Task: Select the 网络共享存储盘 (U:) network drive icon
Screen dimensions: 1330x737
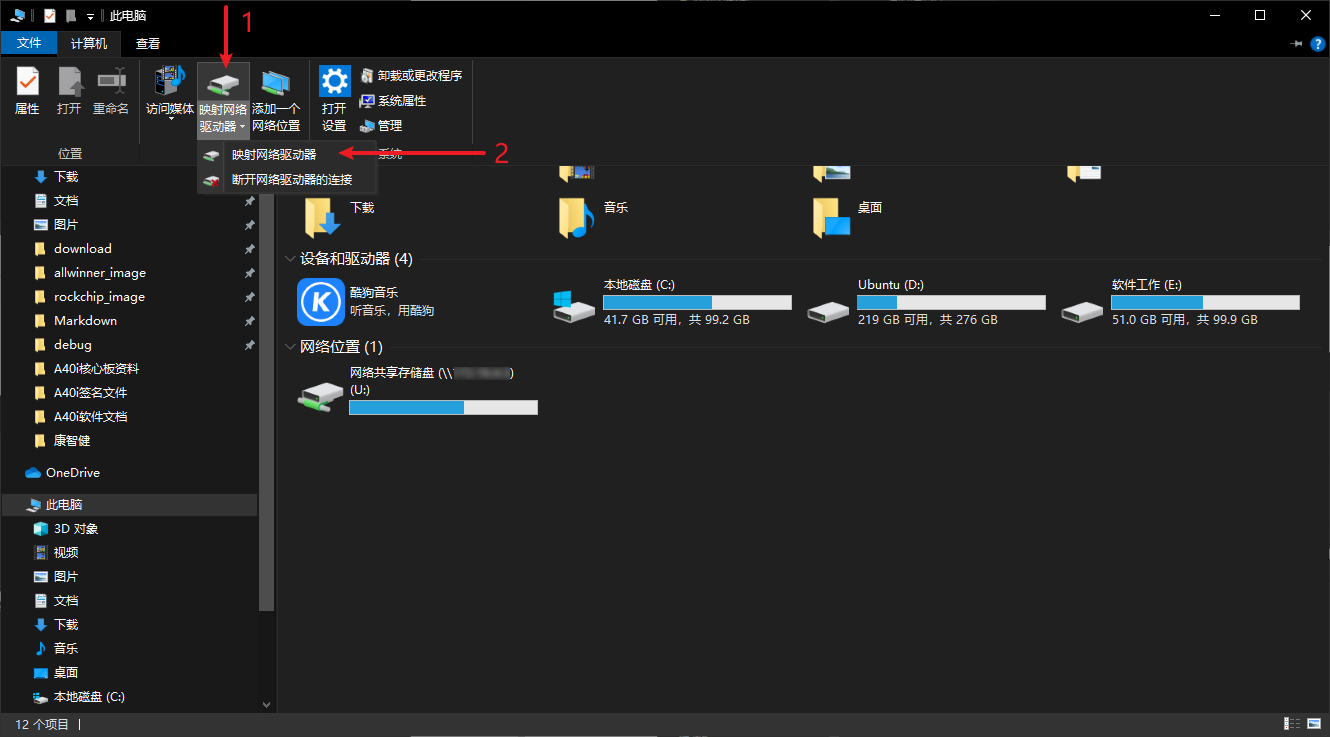Action: (x=320, y=395)
